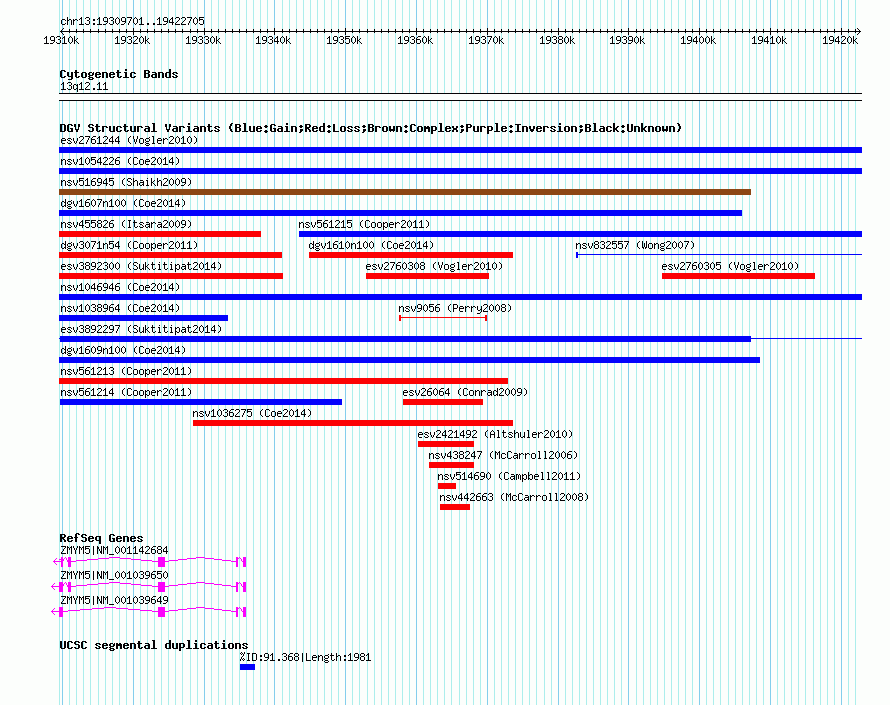Click the esv2421492 (Altshuler2010) label
The image size is (890, 705).
(495, 434)
